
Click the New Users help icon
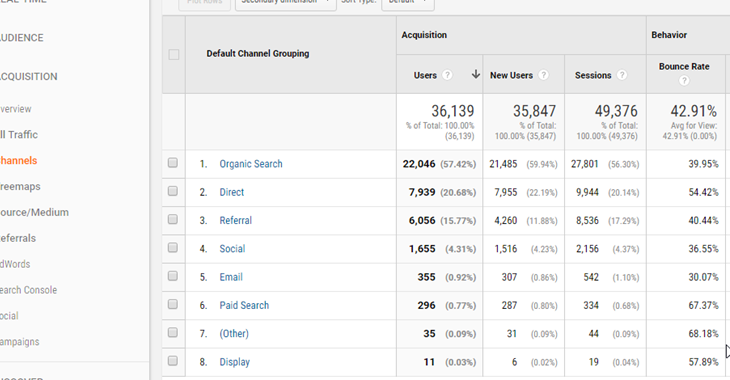point(543,75)
